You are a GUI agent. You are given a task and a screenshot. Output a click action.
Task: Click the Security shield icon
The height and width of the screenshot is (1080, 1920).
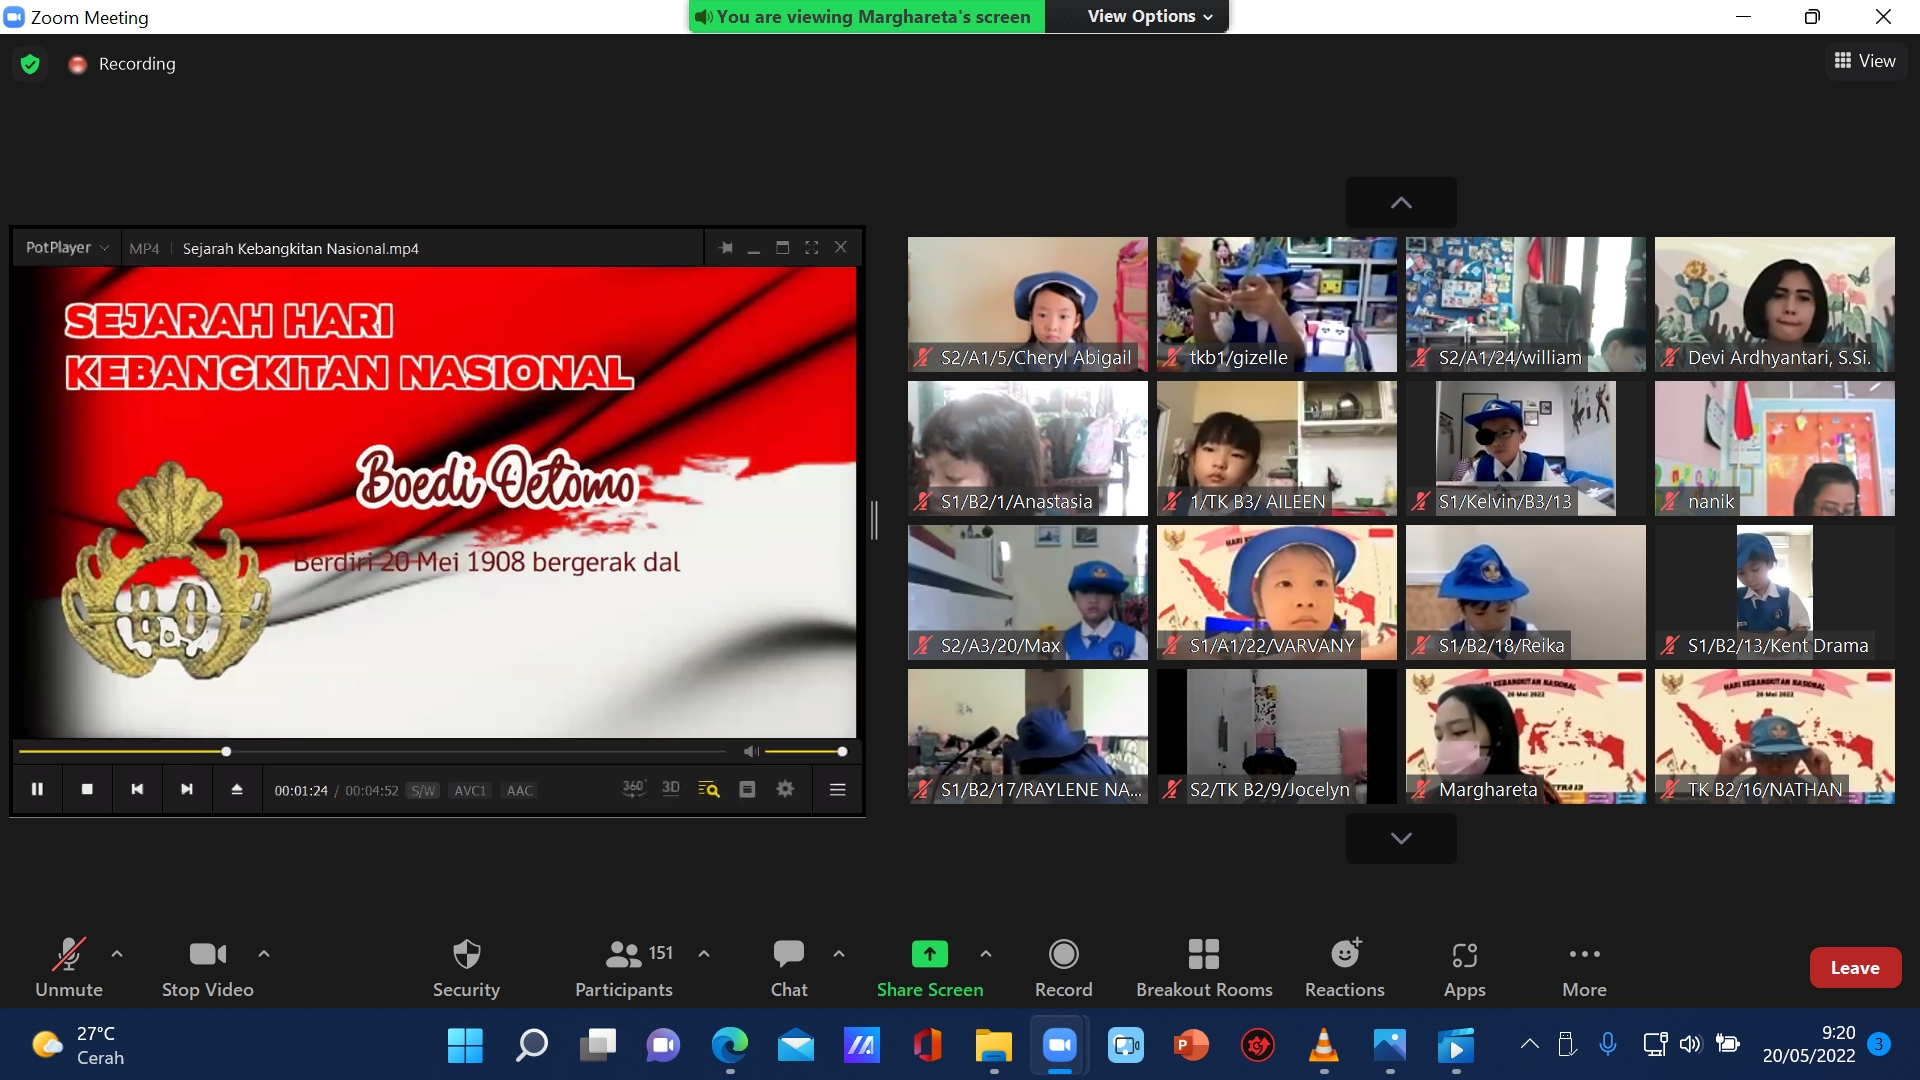point(466,955)
